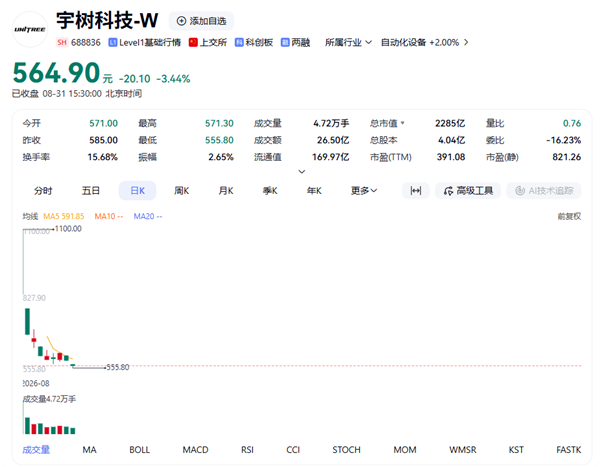Click the 最低 value 555.80
The image size is (600, 467).
pyautogui.click(x=219, y=140)
